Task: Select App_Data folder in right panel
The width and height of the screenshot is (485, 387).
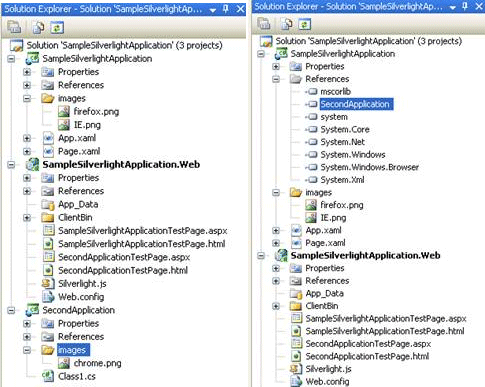Action: click(x=325, y=293)
